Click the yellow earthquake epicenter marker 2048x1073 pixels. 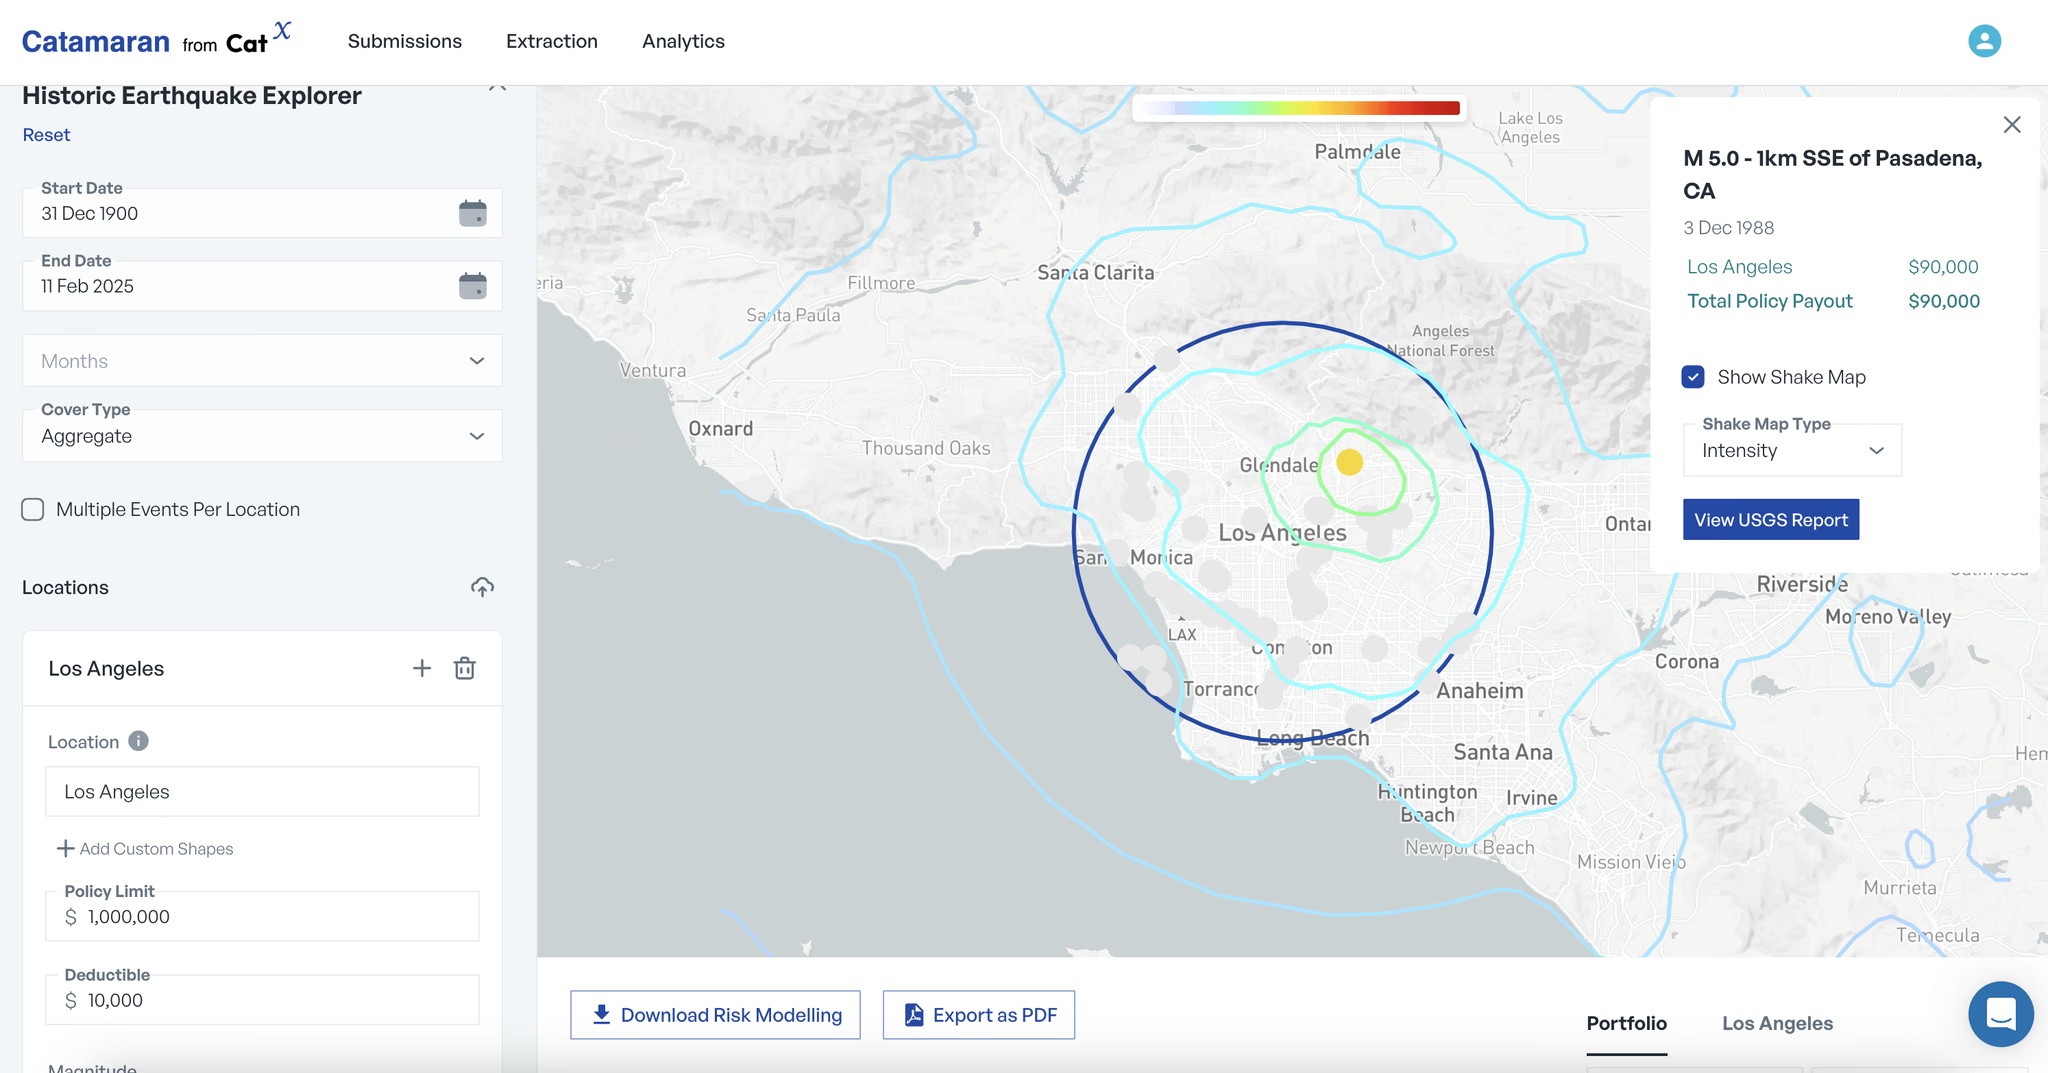1349,462
